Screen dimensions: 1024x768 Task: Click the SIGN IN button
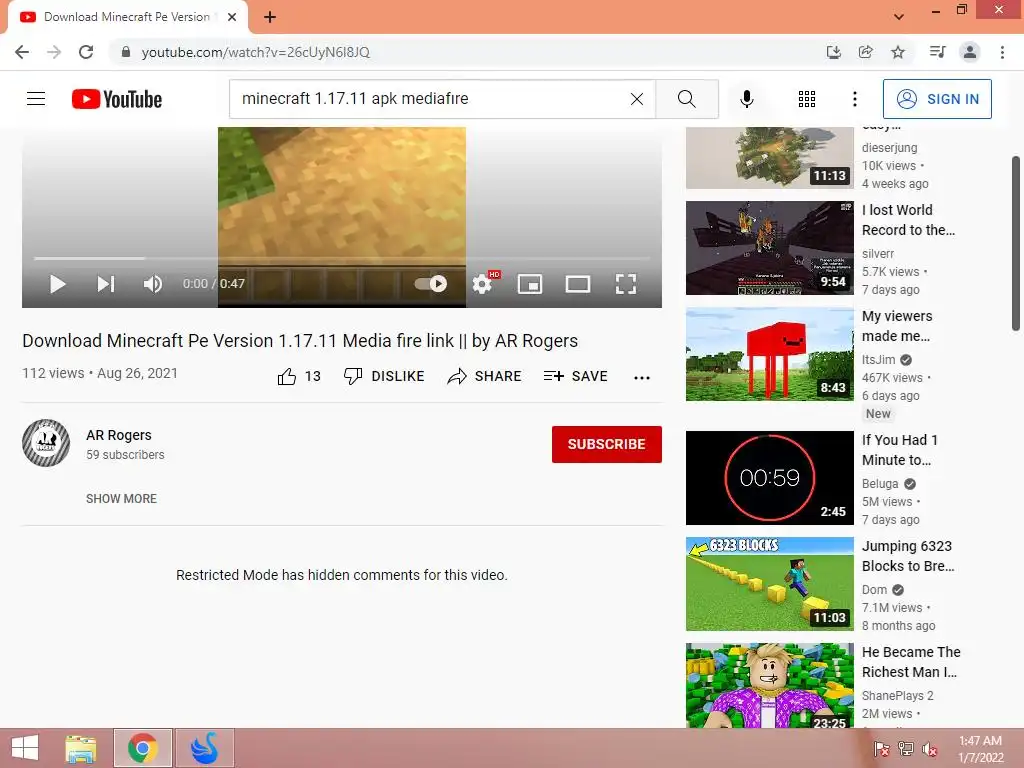pyautogui.click(x=937, y=99)
